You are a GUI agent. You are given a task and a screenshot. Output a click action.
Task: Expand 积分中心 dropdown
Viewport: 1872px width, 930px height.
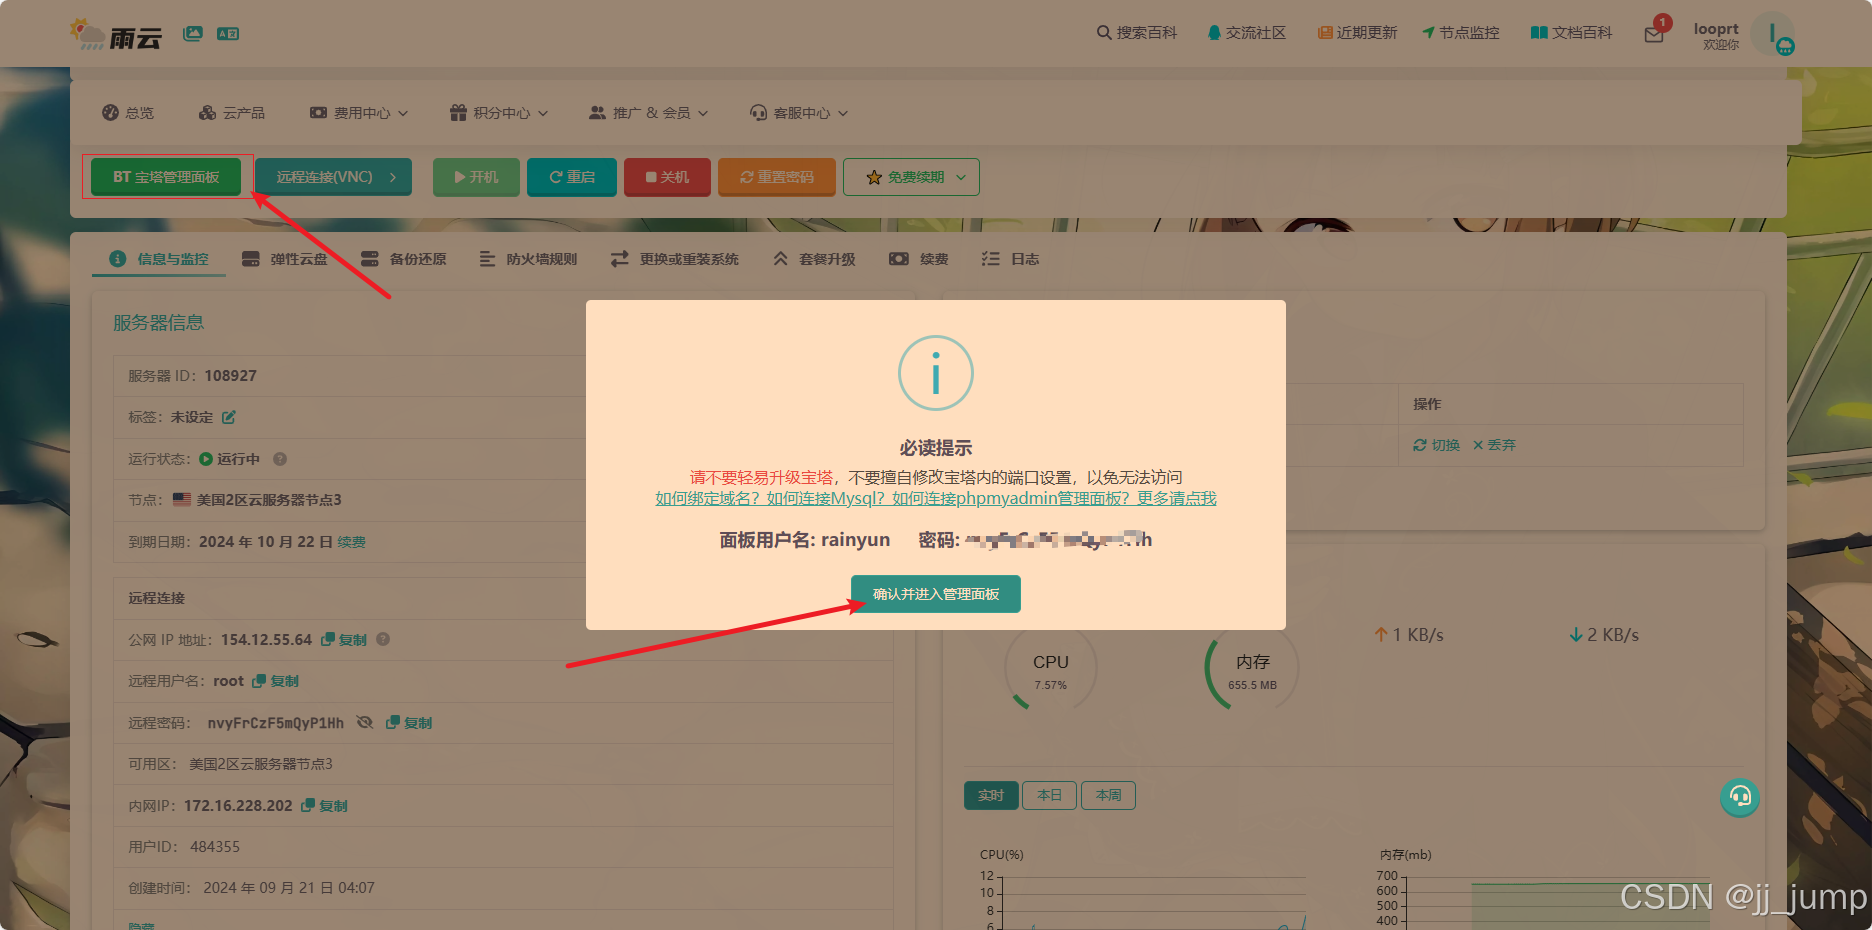[x=499, y=113]
